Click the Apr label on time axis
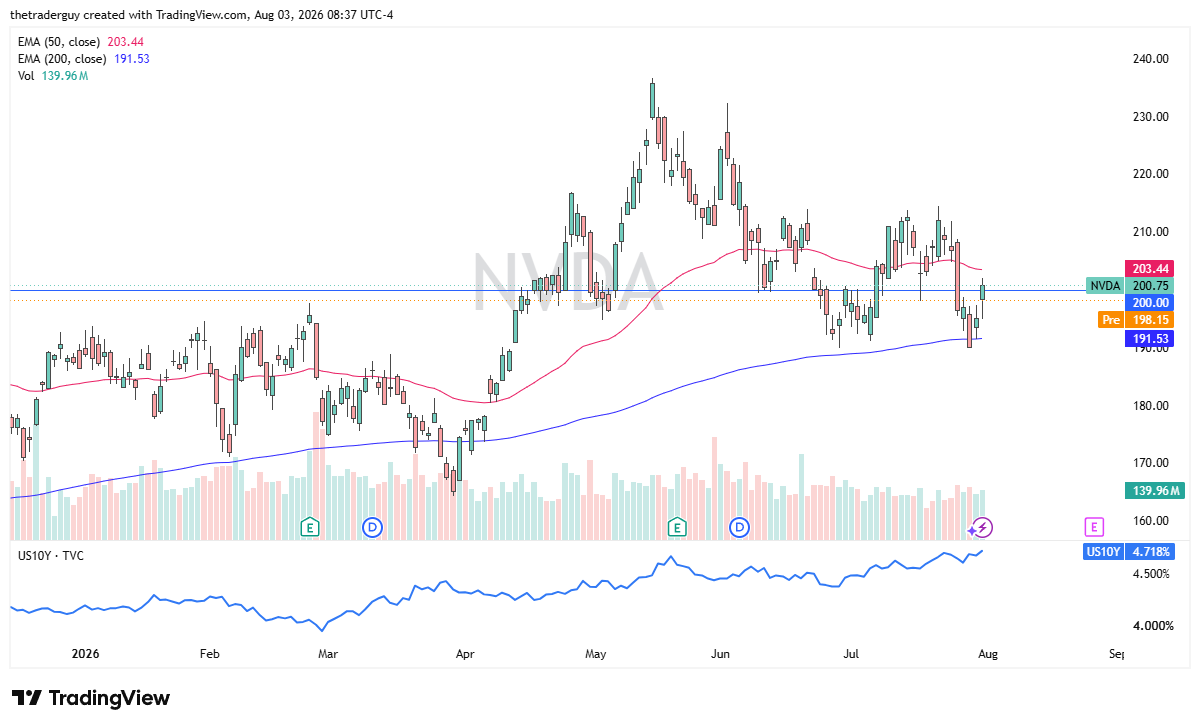 pos(465,655)
